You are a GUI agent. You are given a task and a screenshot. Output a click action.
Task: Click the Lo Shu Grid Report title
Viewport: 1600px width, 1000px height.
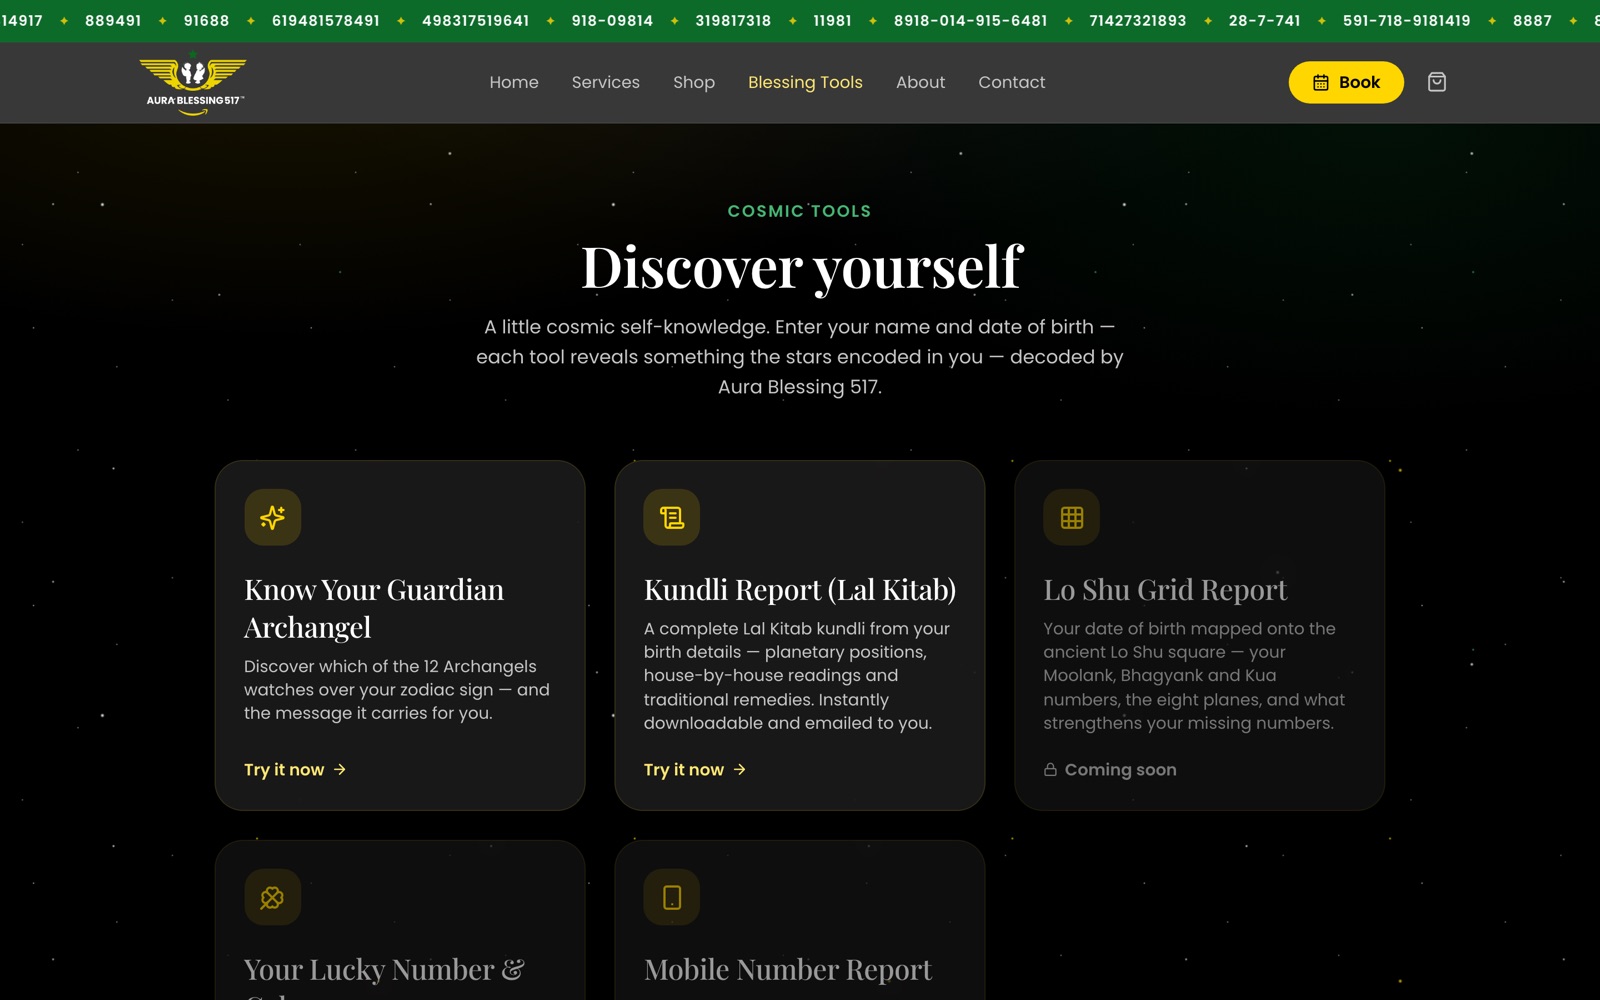click(x=1166, y=590)
